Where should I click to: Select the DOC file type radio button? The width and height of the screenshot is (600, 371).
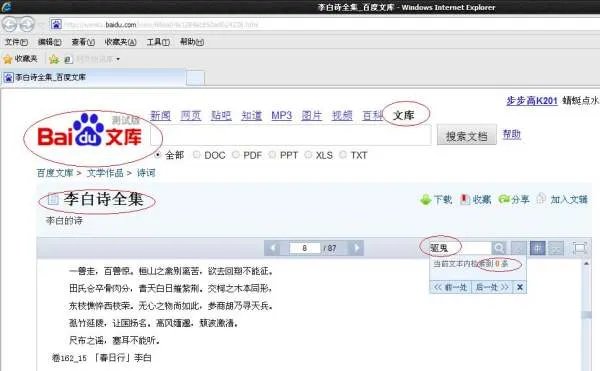tap(197, 155)
